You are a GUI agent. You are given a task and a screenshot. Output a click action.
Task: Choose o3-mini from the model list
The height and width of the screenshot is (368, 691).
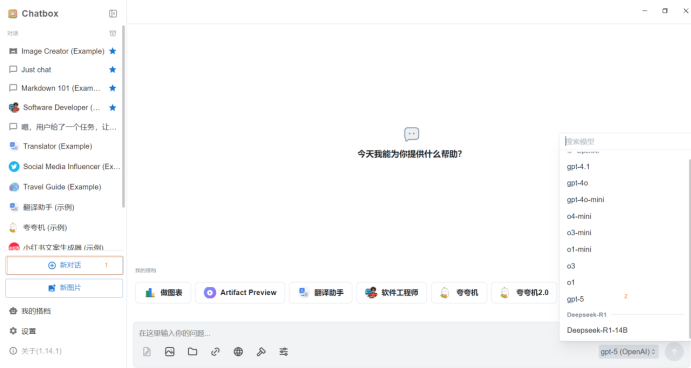click(x=624, y=233)
